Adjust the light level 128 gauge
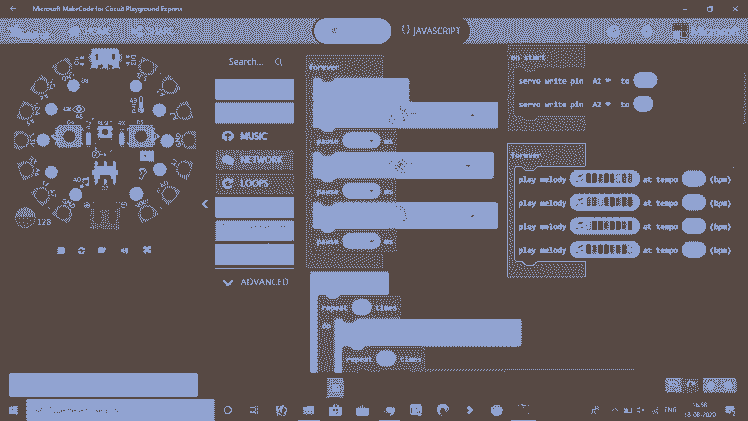Screen dimensions: 748x421 click(x=25, y=218)
